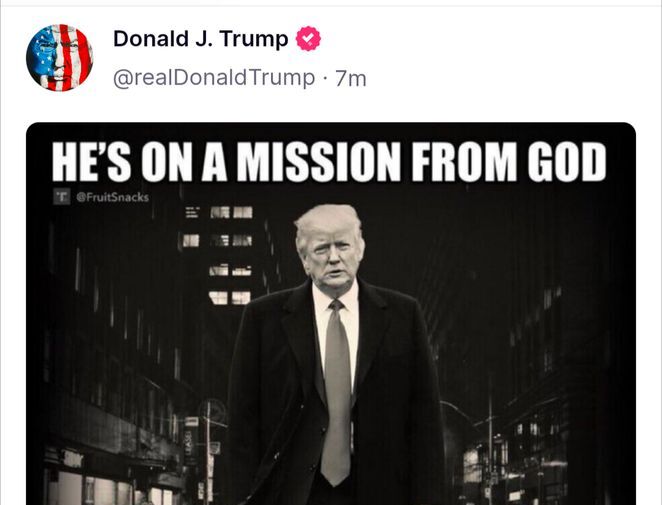The width and height of the screenshot is (662, 505).
Task: Click the street clock at lower left
Action: click(213, 412)
